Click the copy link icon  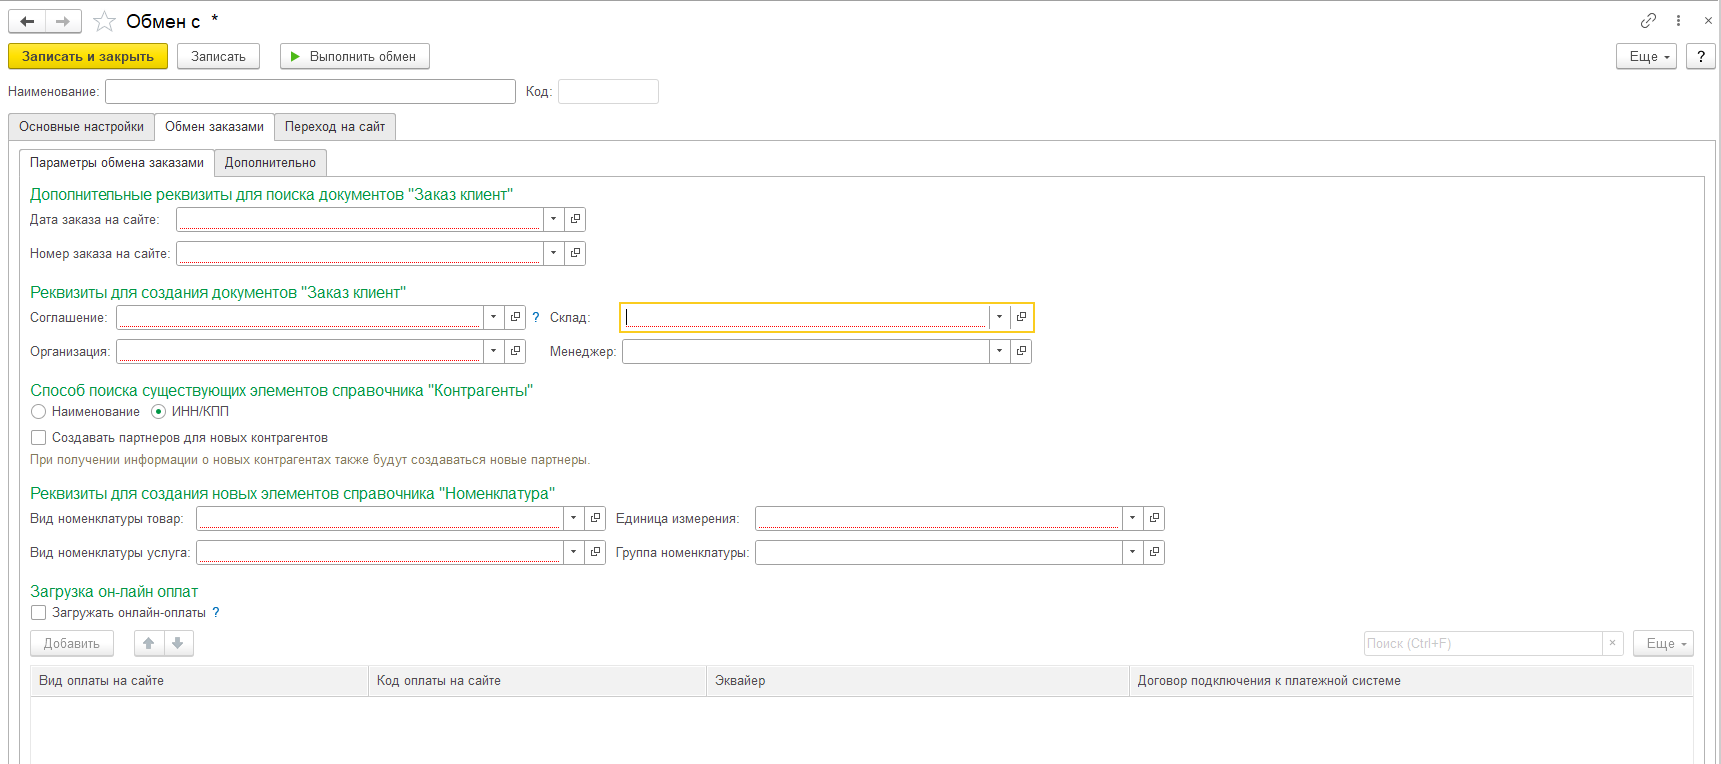tap(1648, 20)
